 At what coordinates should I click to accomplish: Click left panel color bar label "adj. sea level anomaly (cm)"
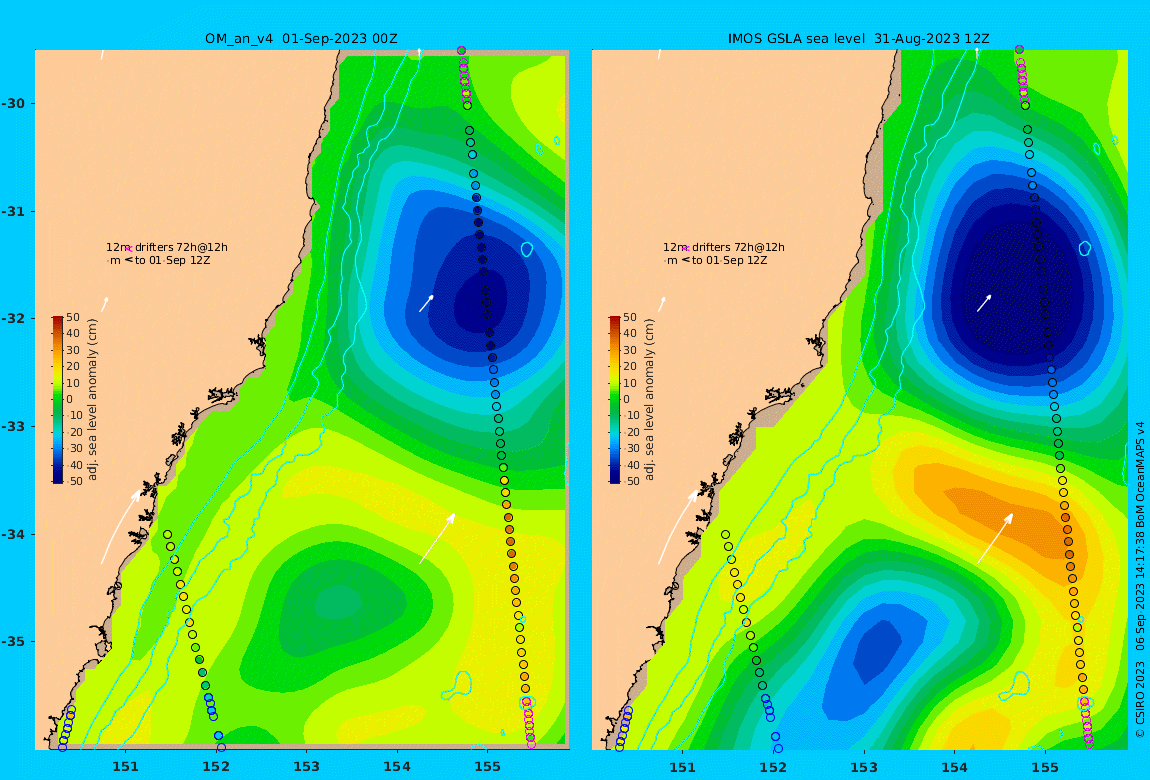coord(92,400)
